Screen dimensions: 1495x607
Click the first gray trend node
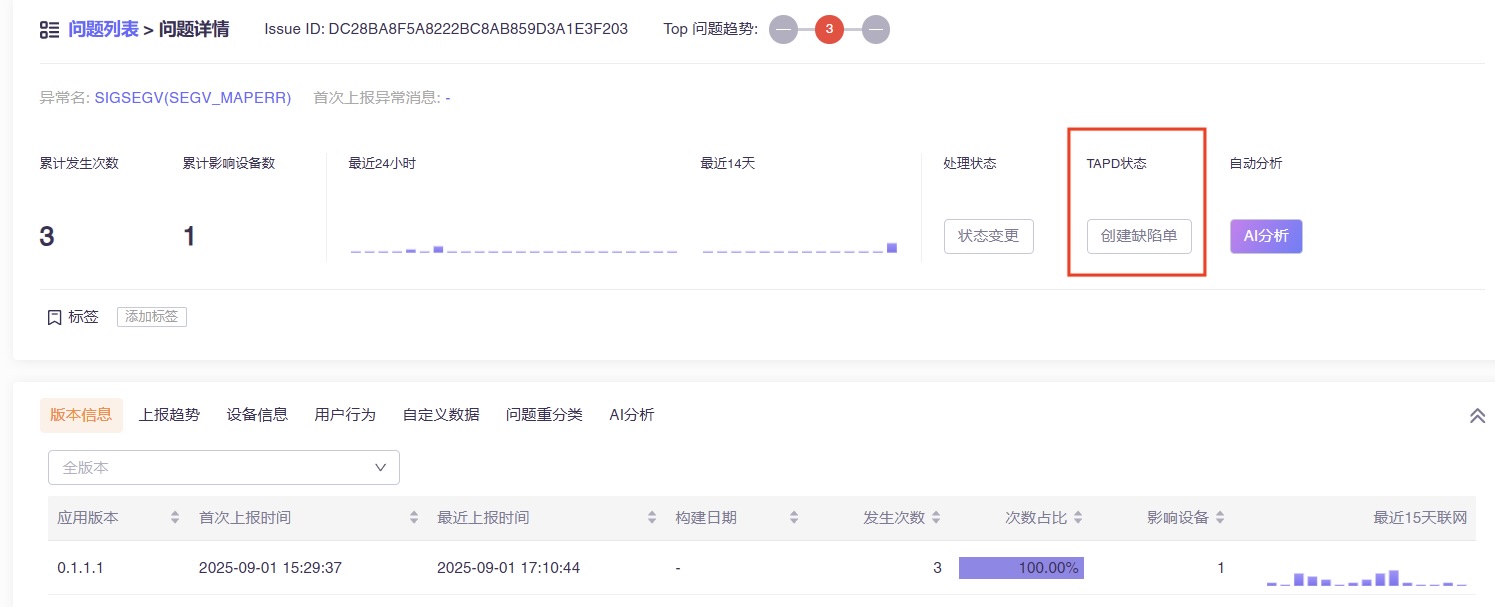783,29
